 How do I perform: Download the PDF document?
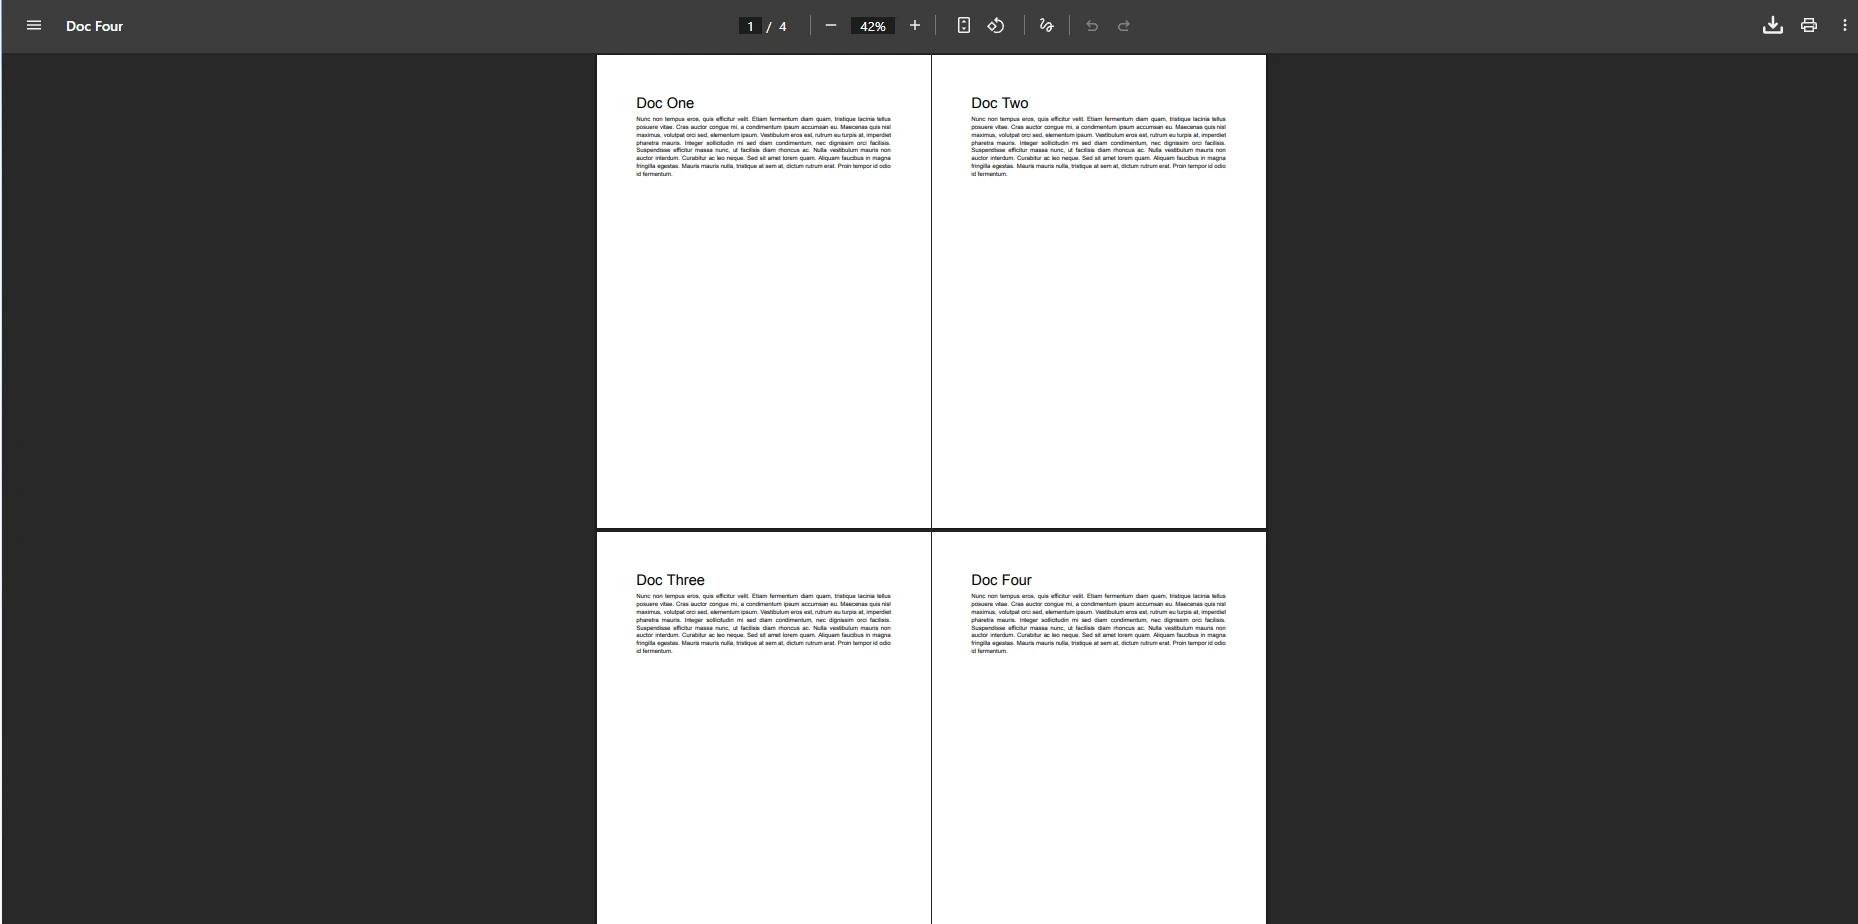click(1772, 25)
